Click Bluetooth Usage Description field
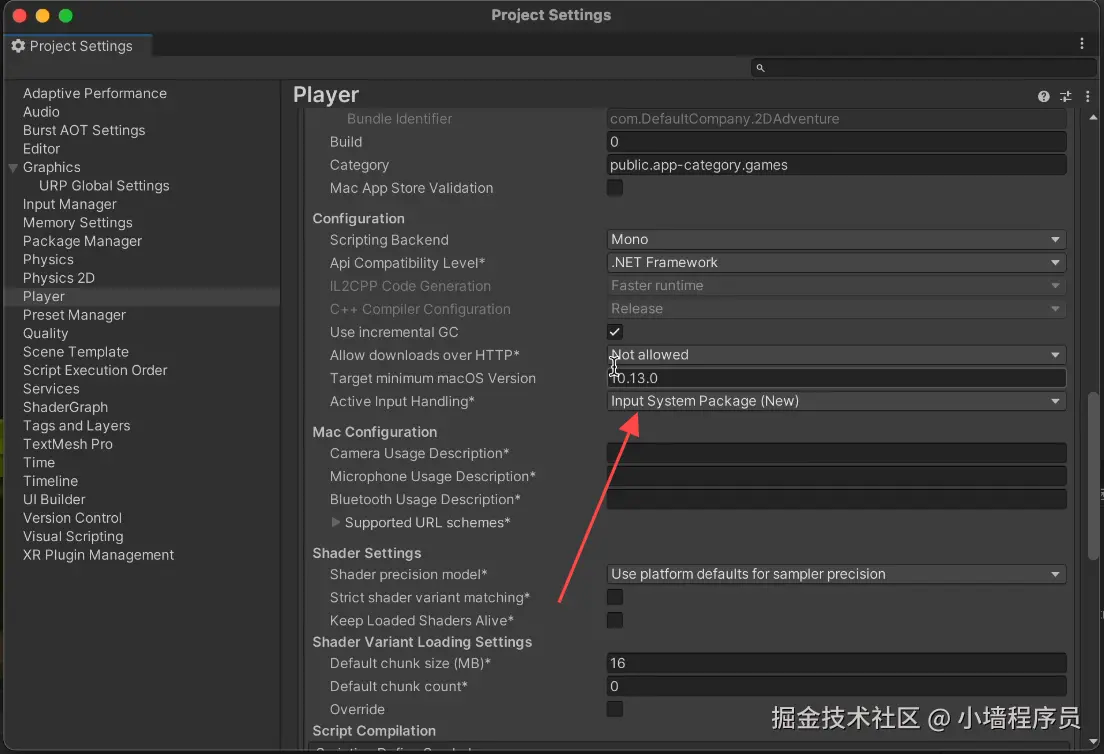 coord(836,499)
